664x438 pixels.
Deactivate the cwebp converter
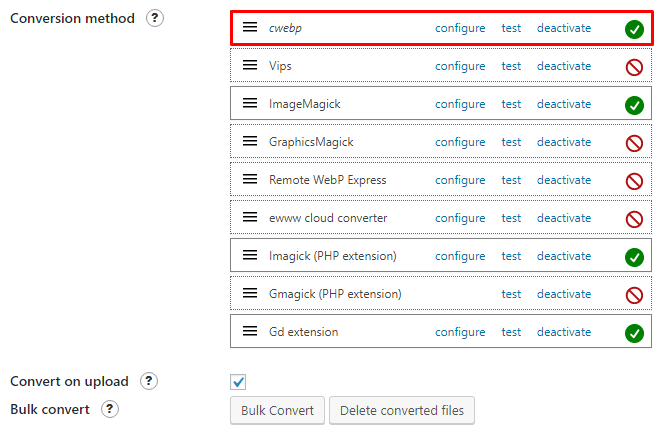[564, 28]
